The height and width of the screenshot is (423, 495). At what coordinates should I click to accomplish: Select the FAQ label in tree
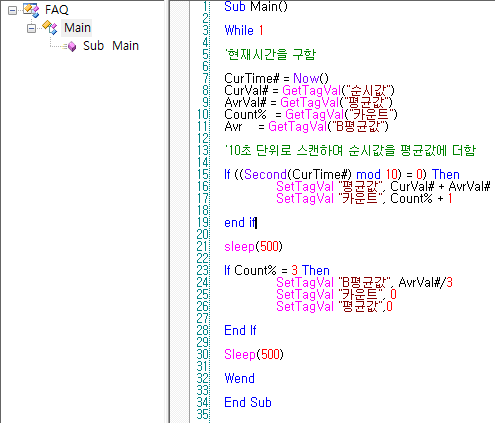57,10
